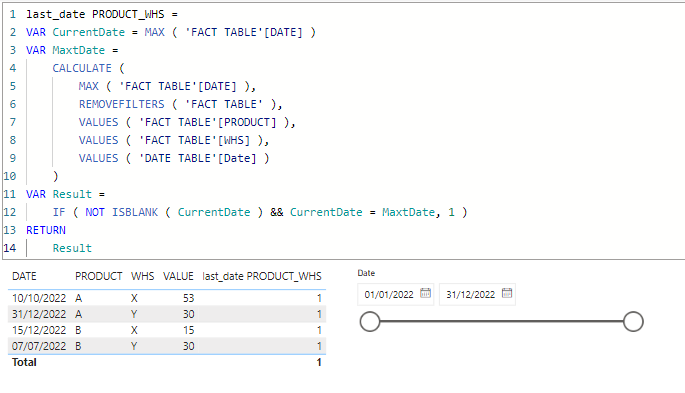Click the end date field 31/12/2022
The width and height of the screenshot is (685, 393).
tap(477, 294)
